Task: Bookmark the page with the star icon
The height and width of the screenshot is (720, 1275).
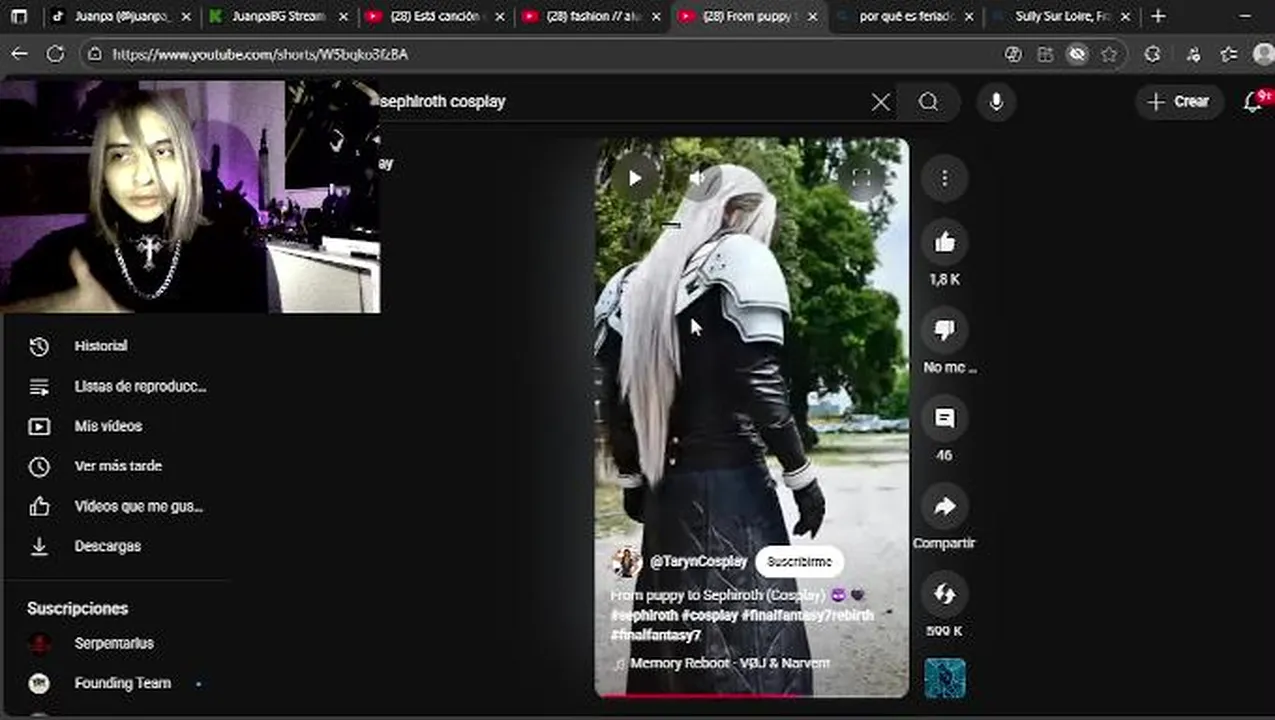Action: point(1109,55)
